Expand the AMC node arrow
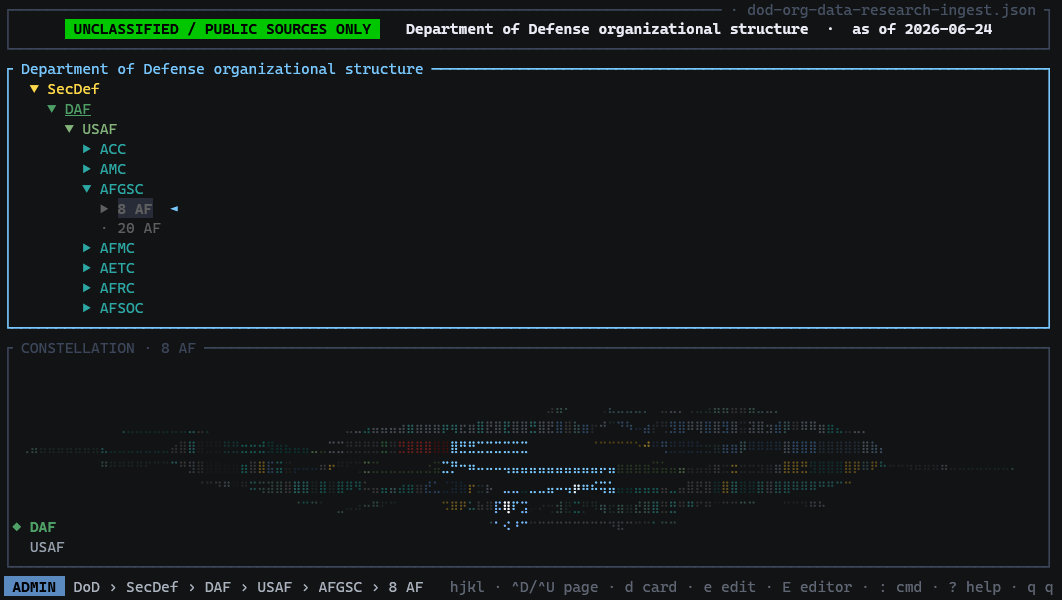 (x=87, y=169)
